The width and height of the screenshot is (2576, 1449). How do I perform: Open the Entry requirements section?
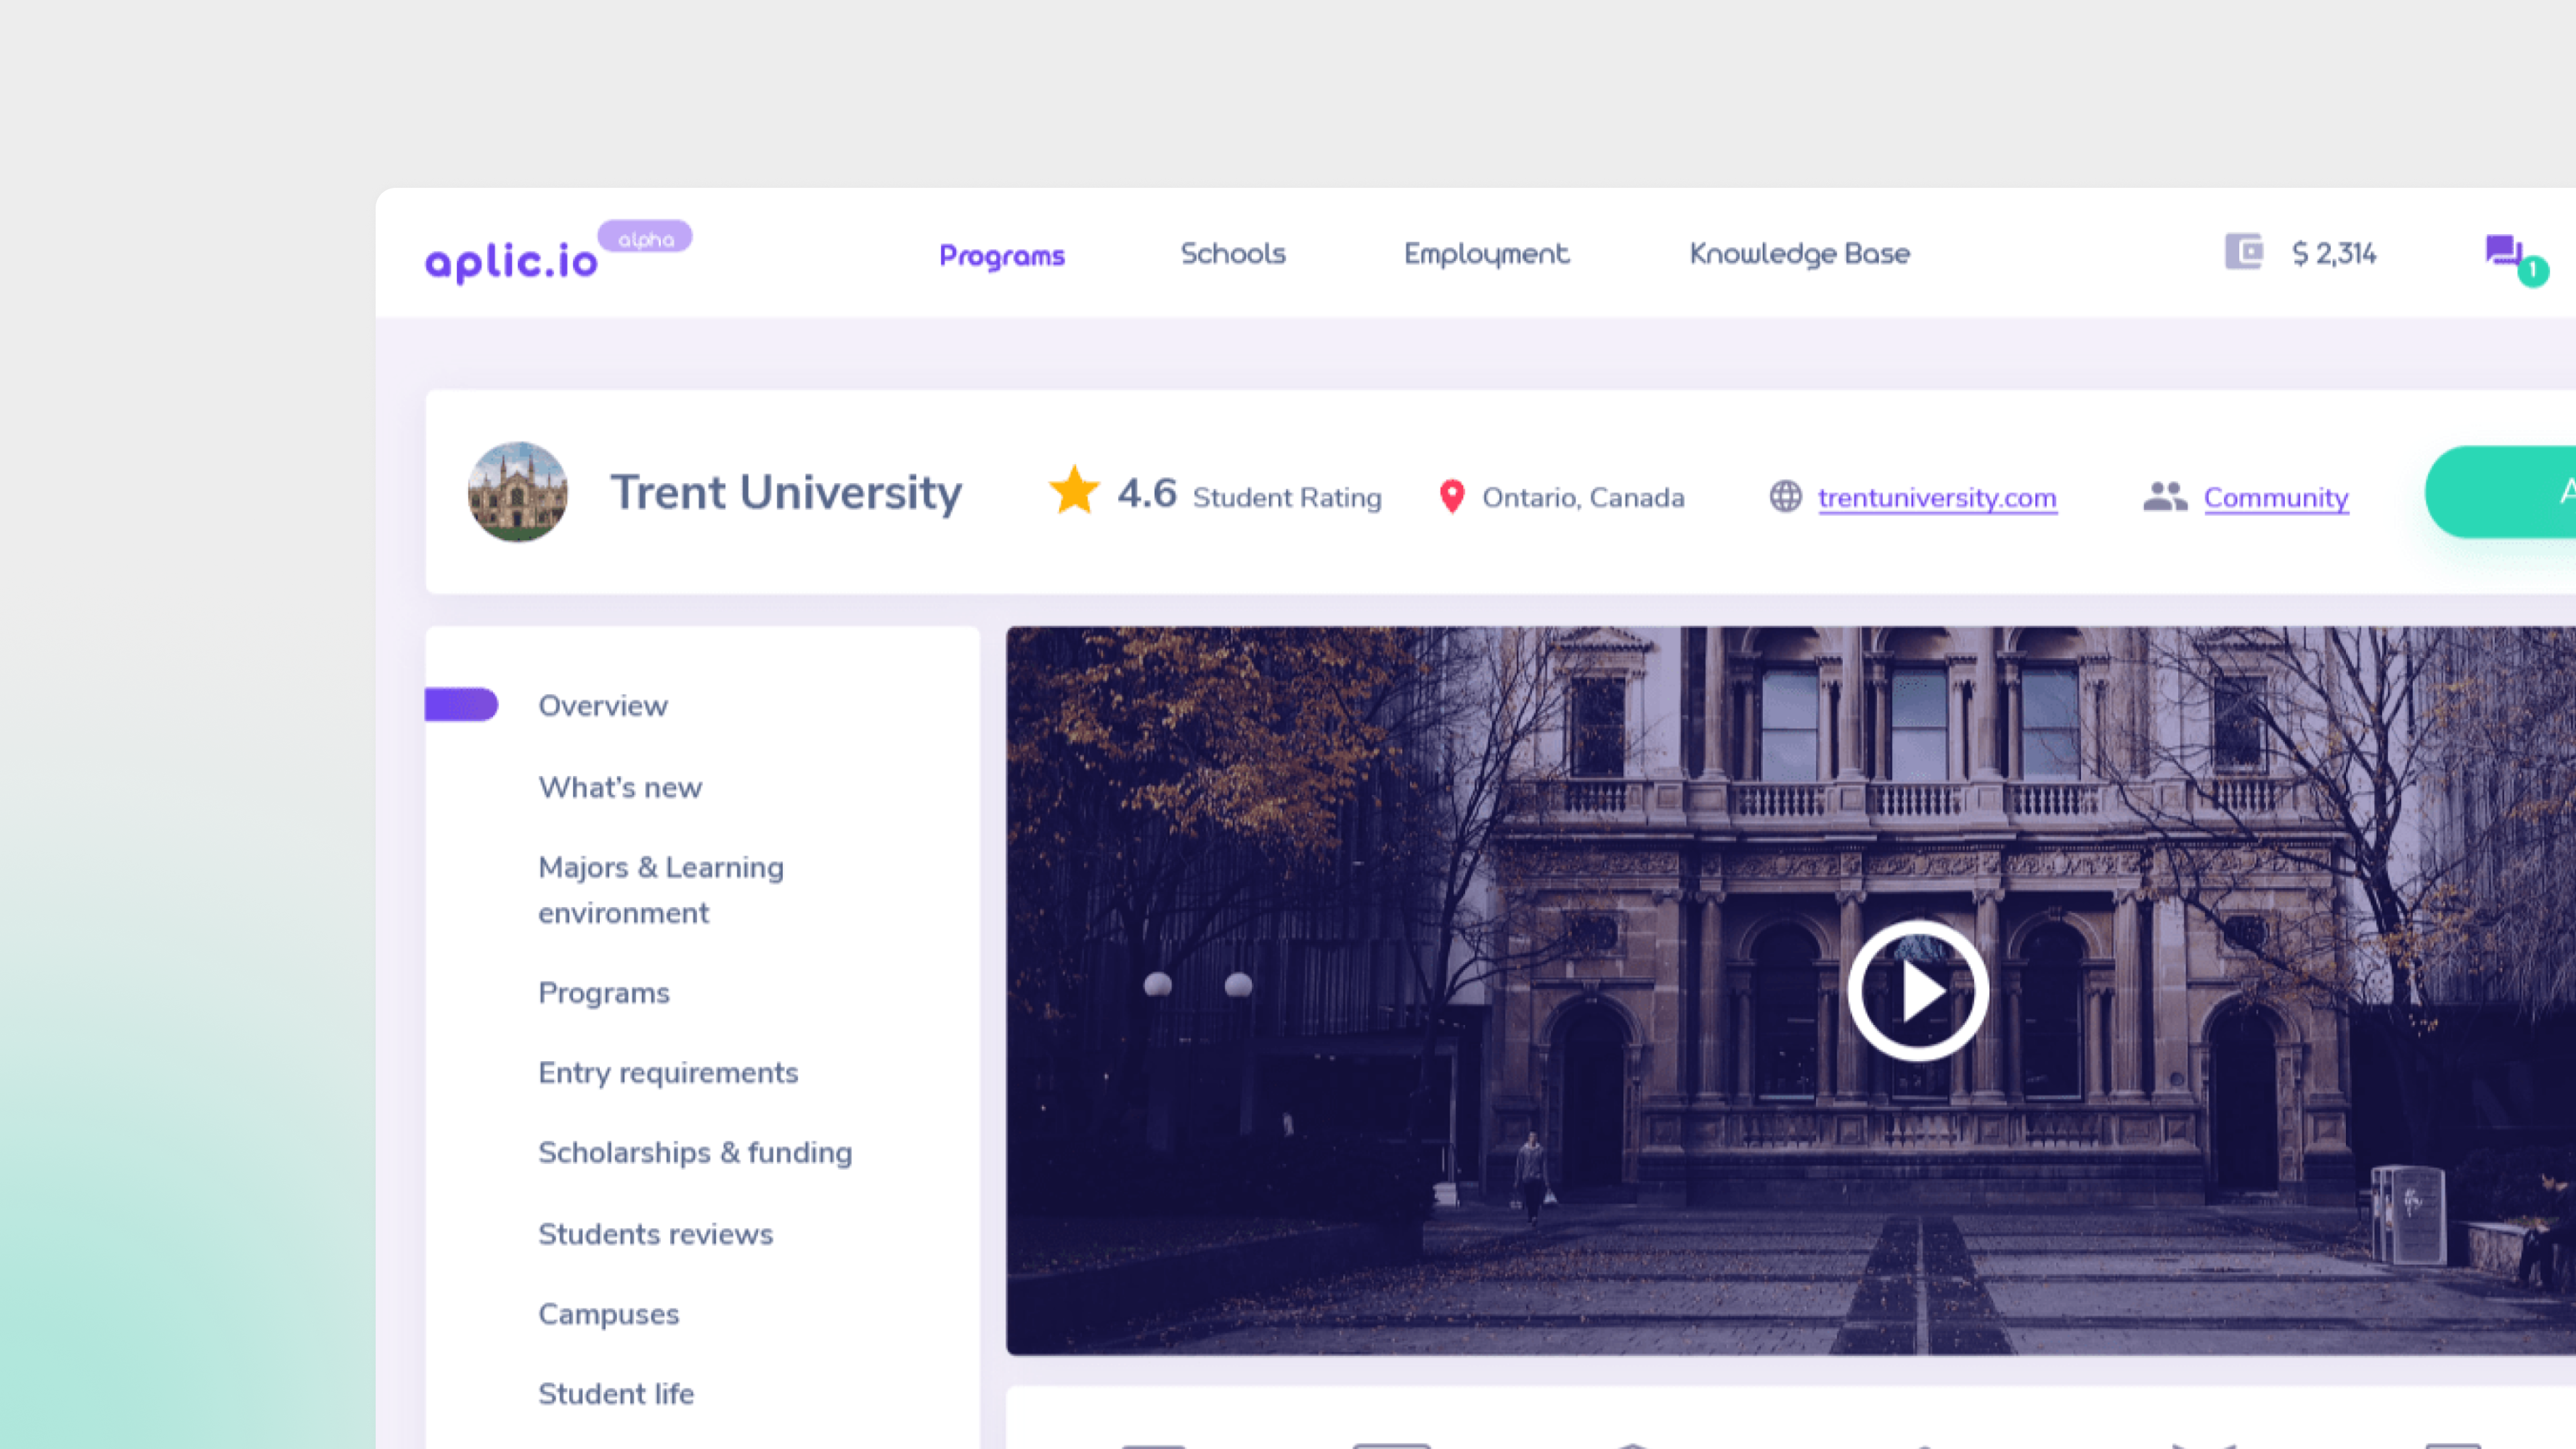pyautogui.click(x=668, y=1072)
